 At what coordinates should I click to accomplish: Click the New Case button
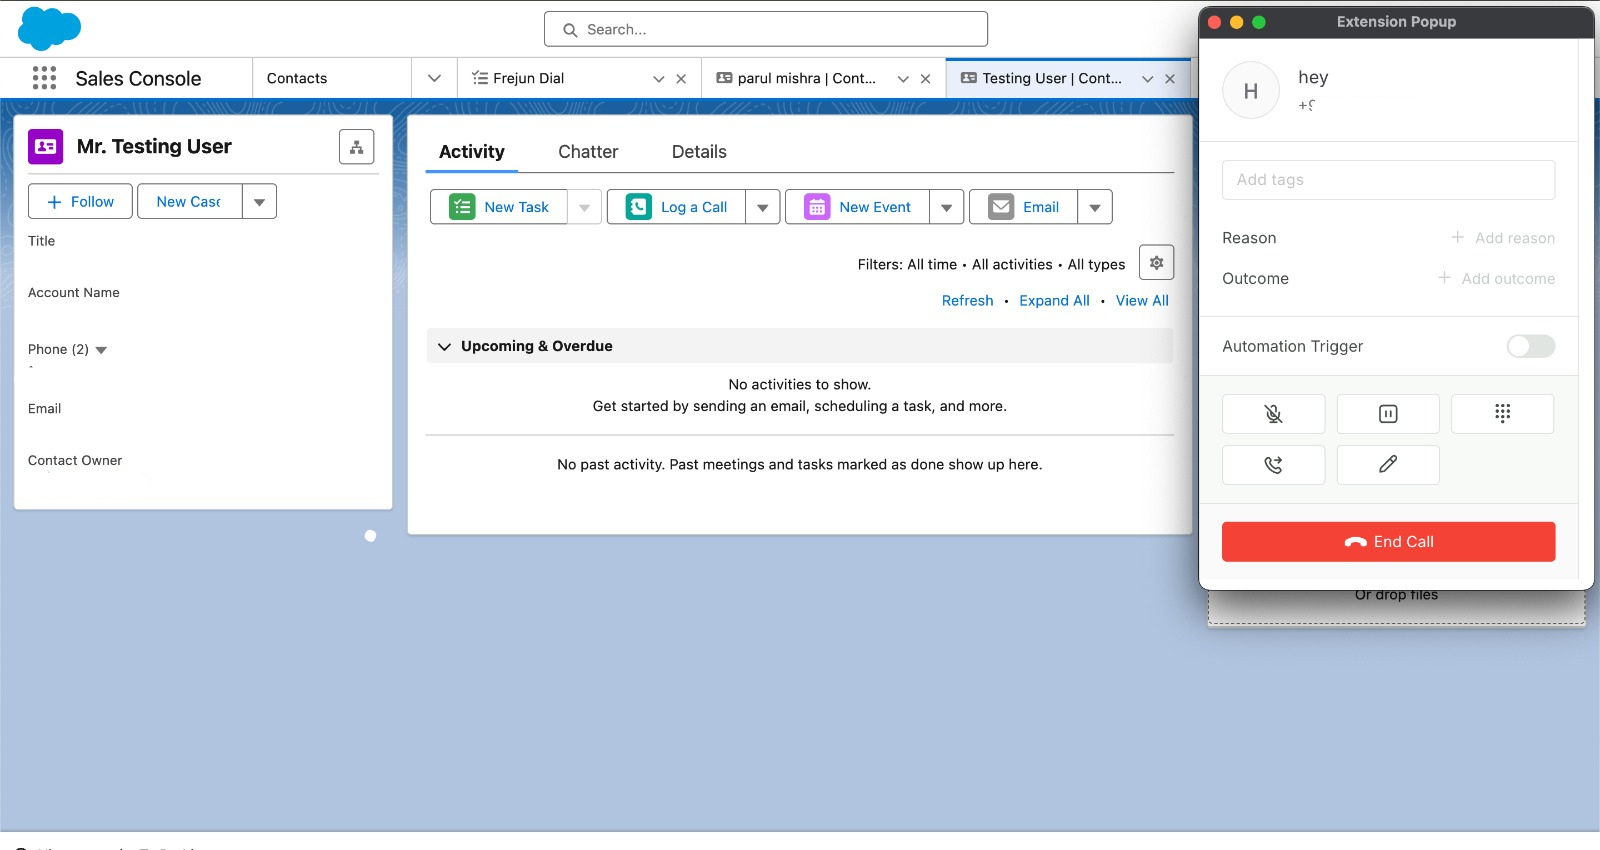pyautogui.click(x=189, y=202)
